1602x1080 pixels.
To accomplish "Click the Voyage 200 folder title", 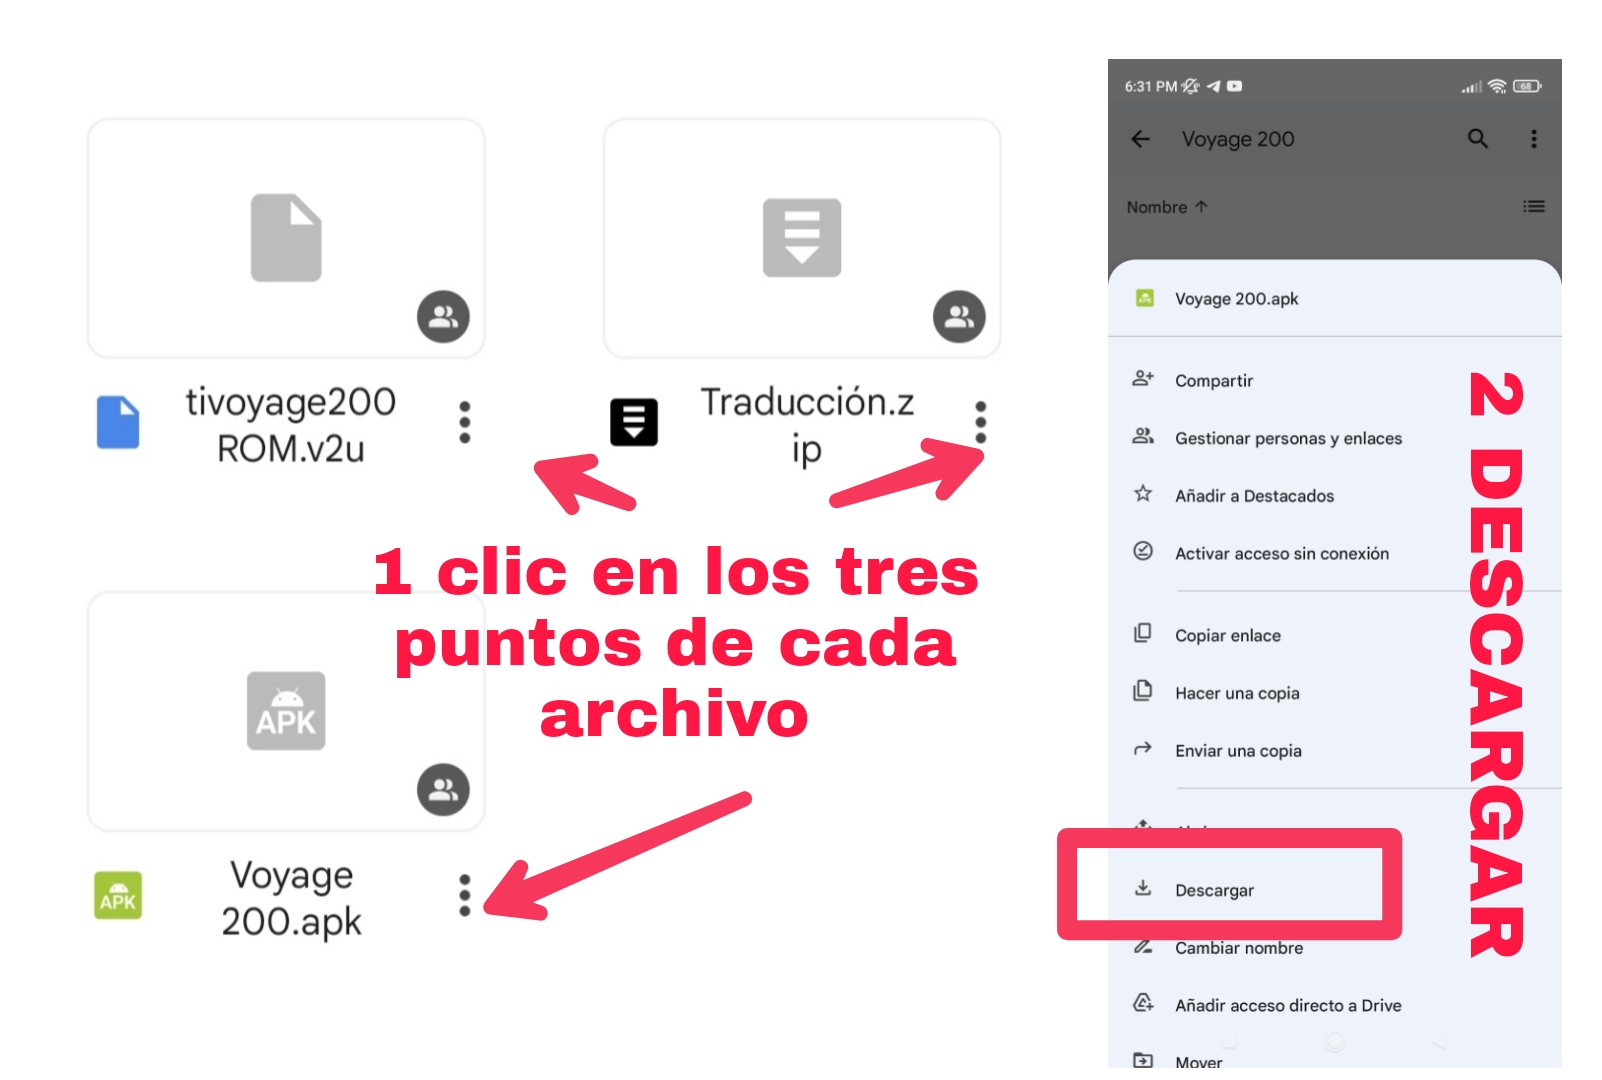I will (x=1238, y=139).
